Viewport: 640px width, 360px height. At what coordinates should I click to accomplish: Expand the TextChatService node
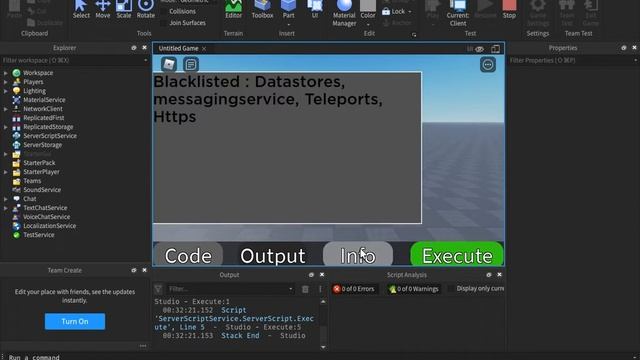tap(6, 208)
